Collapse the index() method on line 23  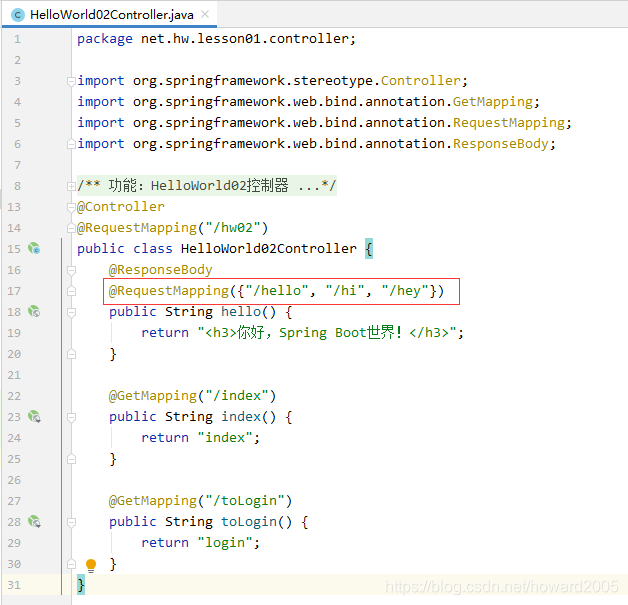pos(71,417)
